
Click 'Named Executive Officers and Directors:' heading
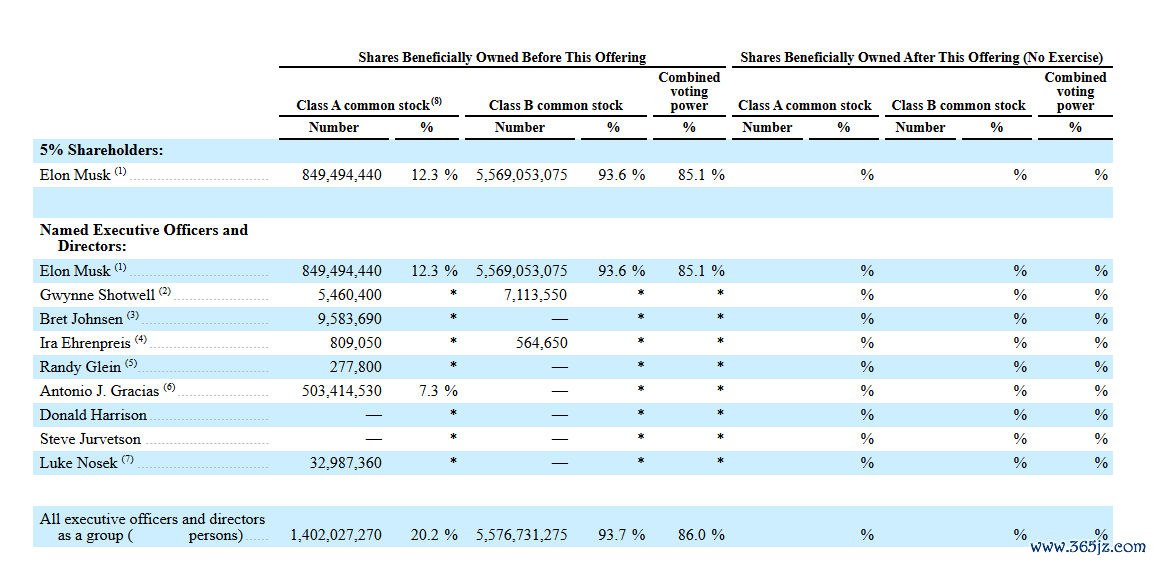tap(143, 238)
